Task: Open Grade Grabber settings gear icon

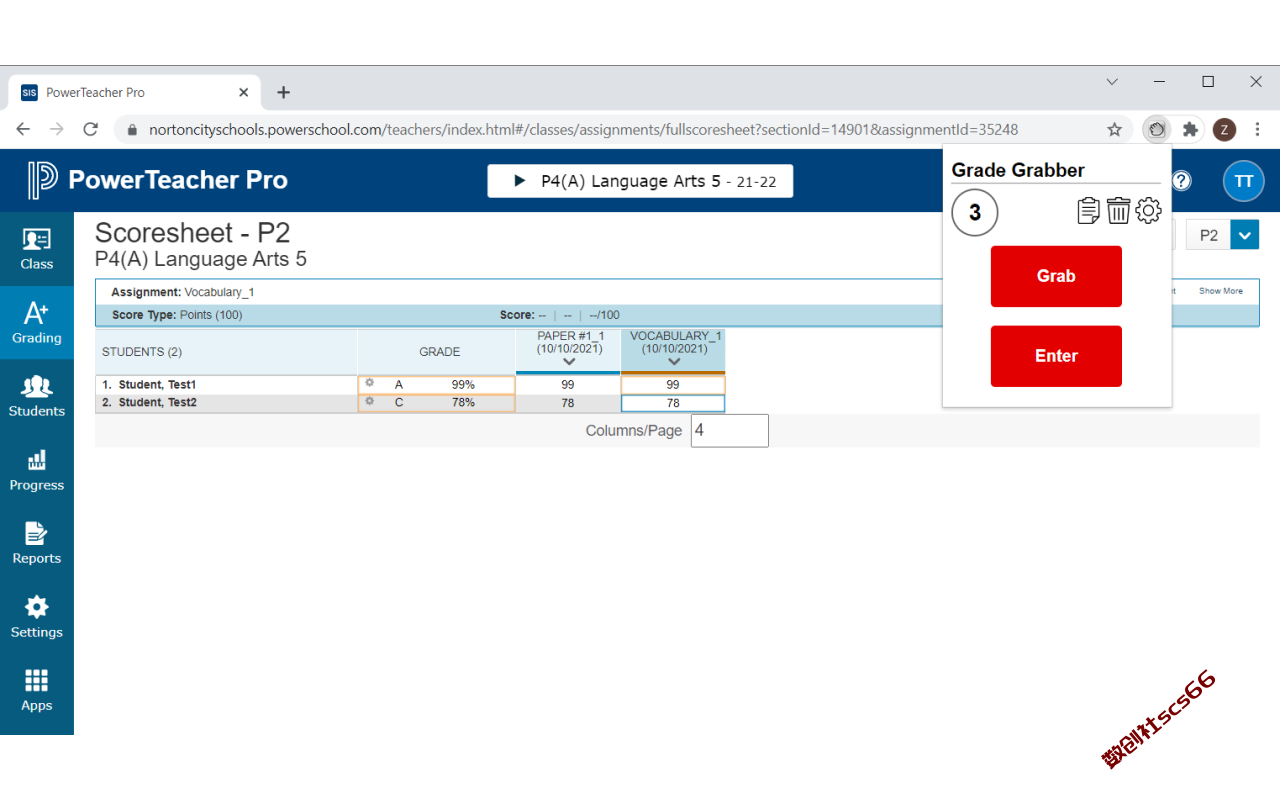Action: [x=1148, y=211]
